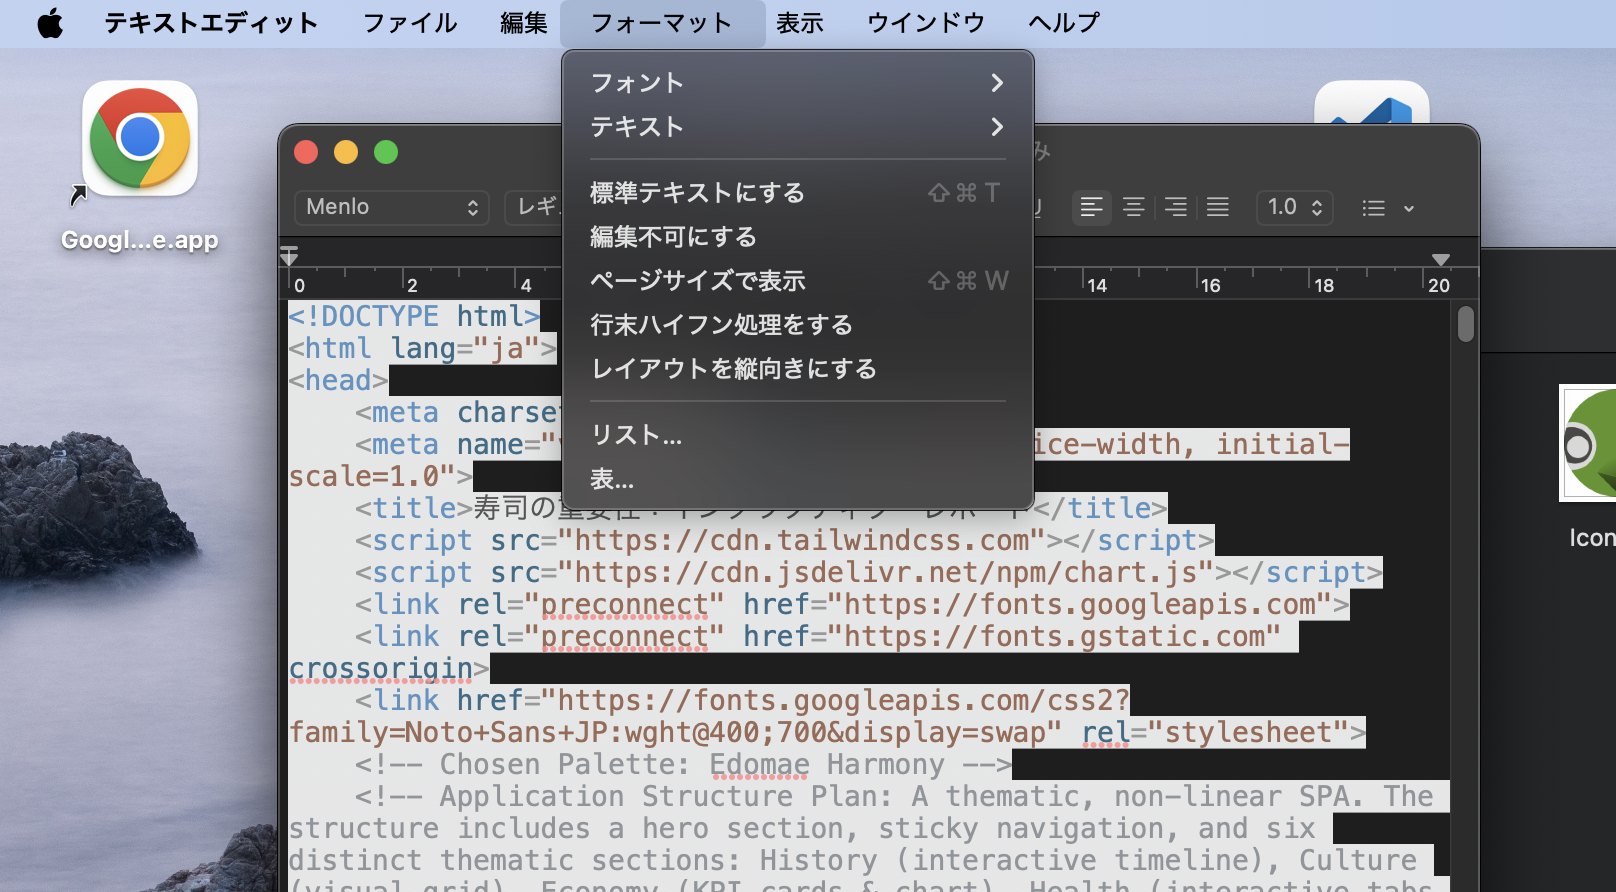Open the ファイル menu
The height and width of the screenshot is (892, 1616).
point(410,23)
